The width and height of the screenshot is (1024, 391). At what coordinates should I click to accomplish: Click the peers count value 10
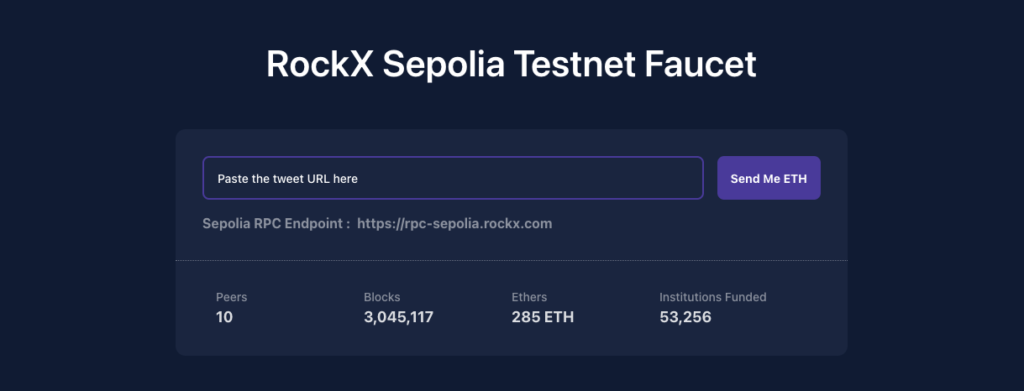224,318
